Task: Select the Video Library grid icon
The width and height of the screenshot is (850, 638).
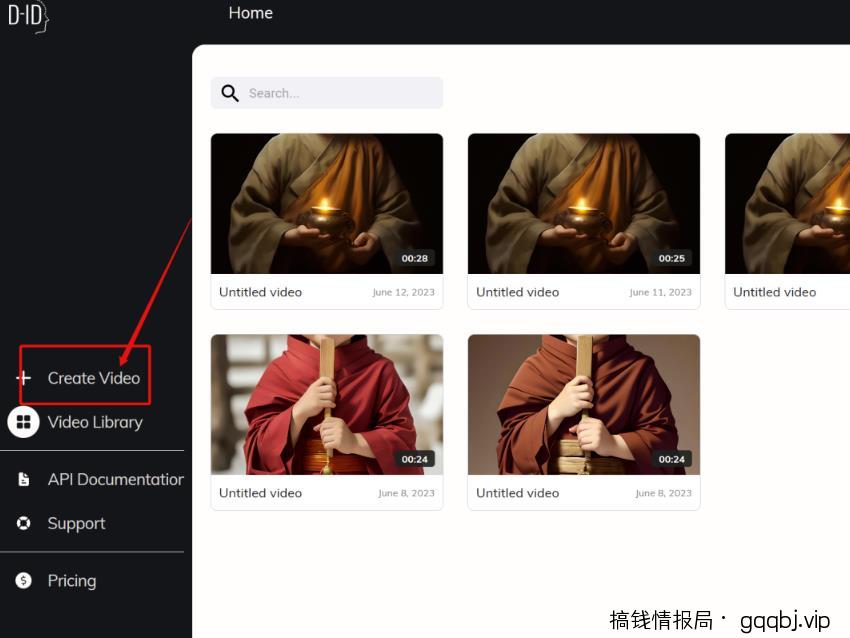Action: point(23,422)
